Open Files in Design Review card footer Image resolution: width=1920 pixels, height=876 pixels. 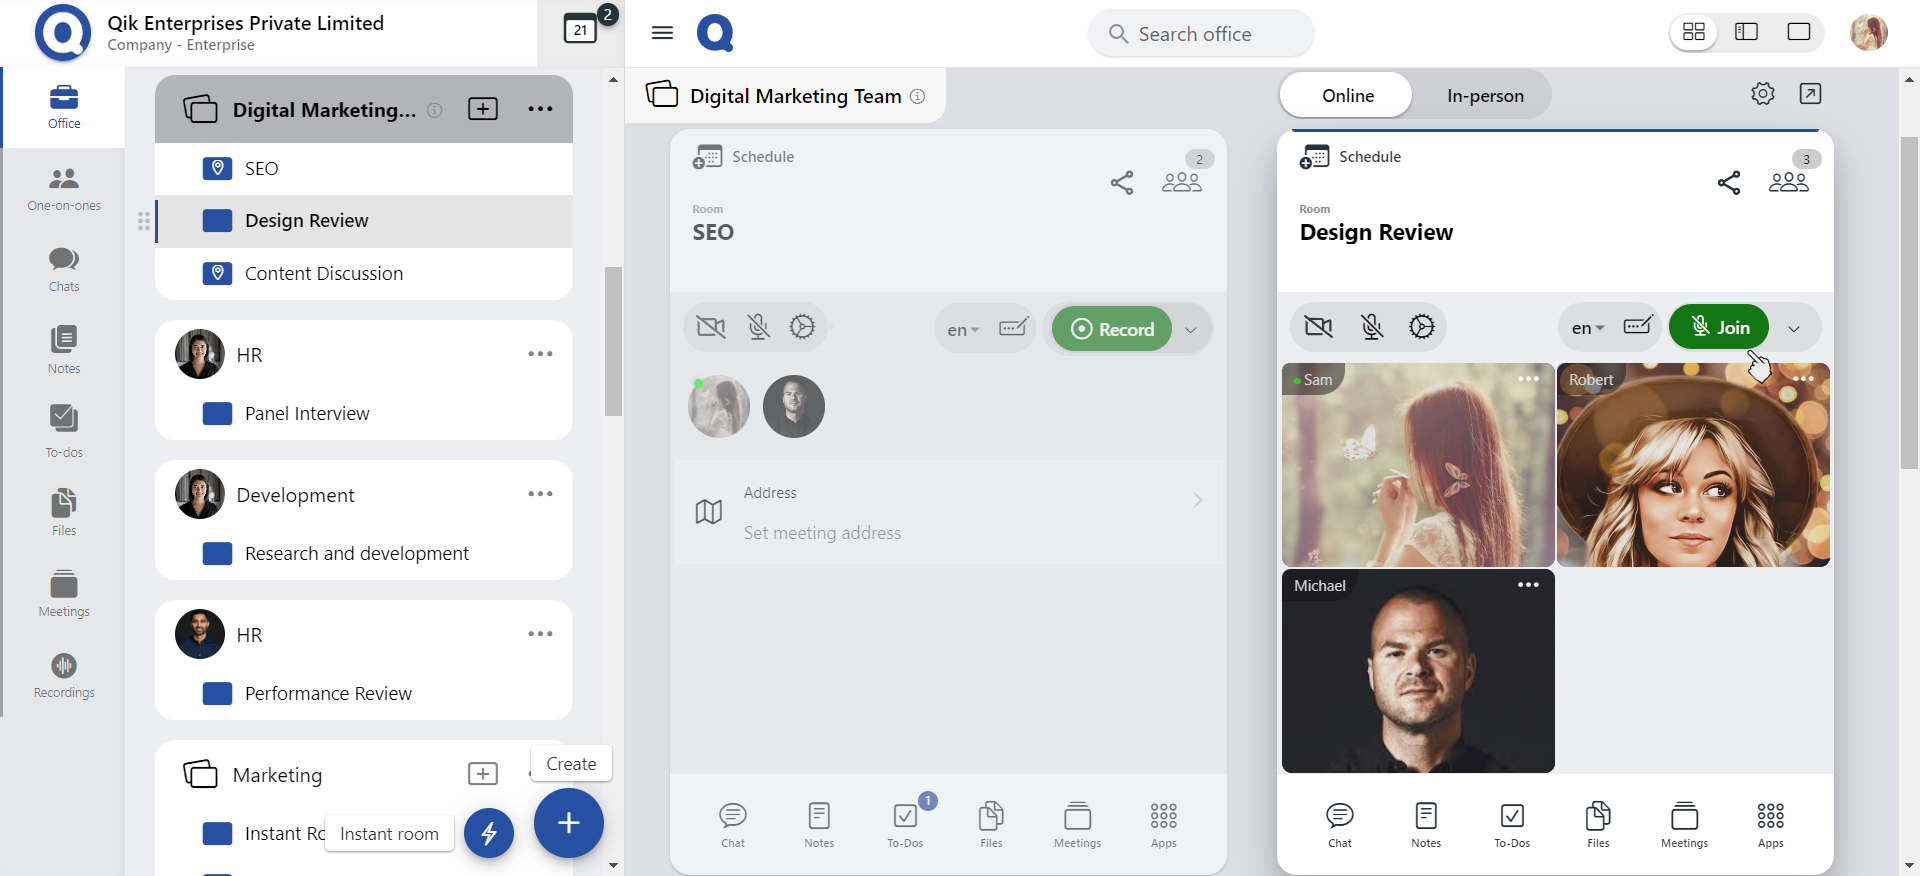(x=1598, y=824)
